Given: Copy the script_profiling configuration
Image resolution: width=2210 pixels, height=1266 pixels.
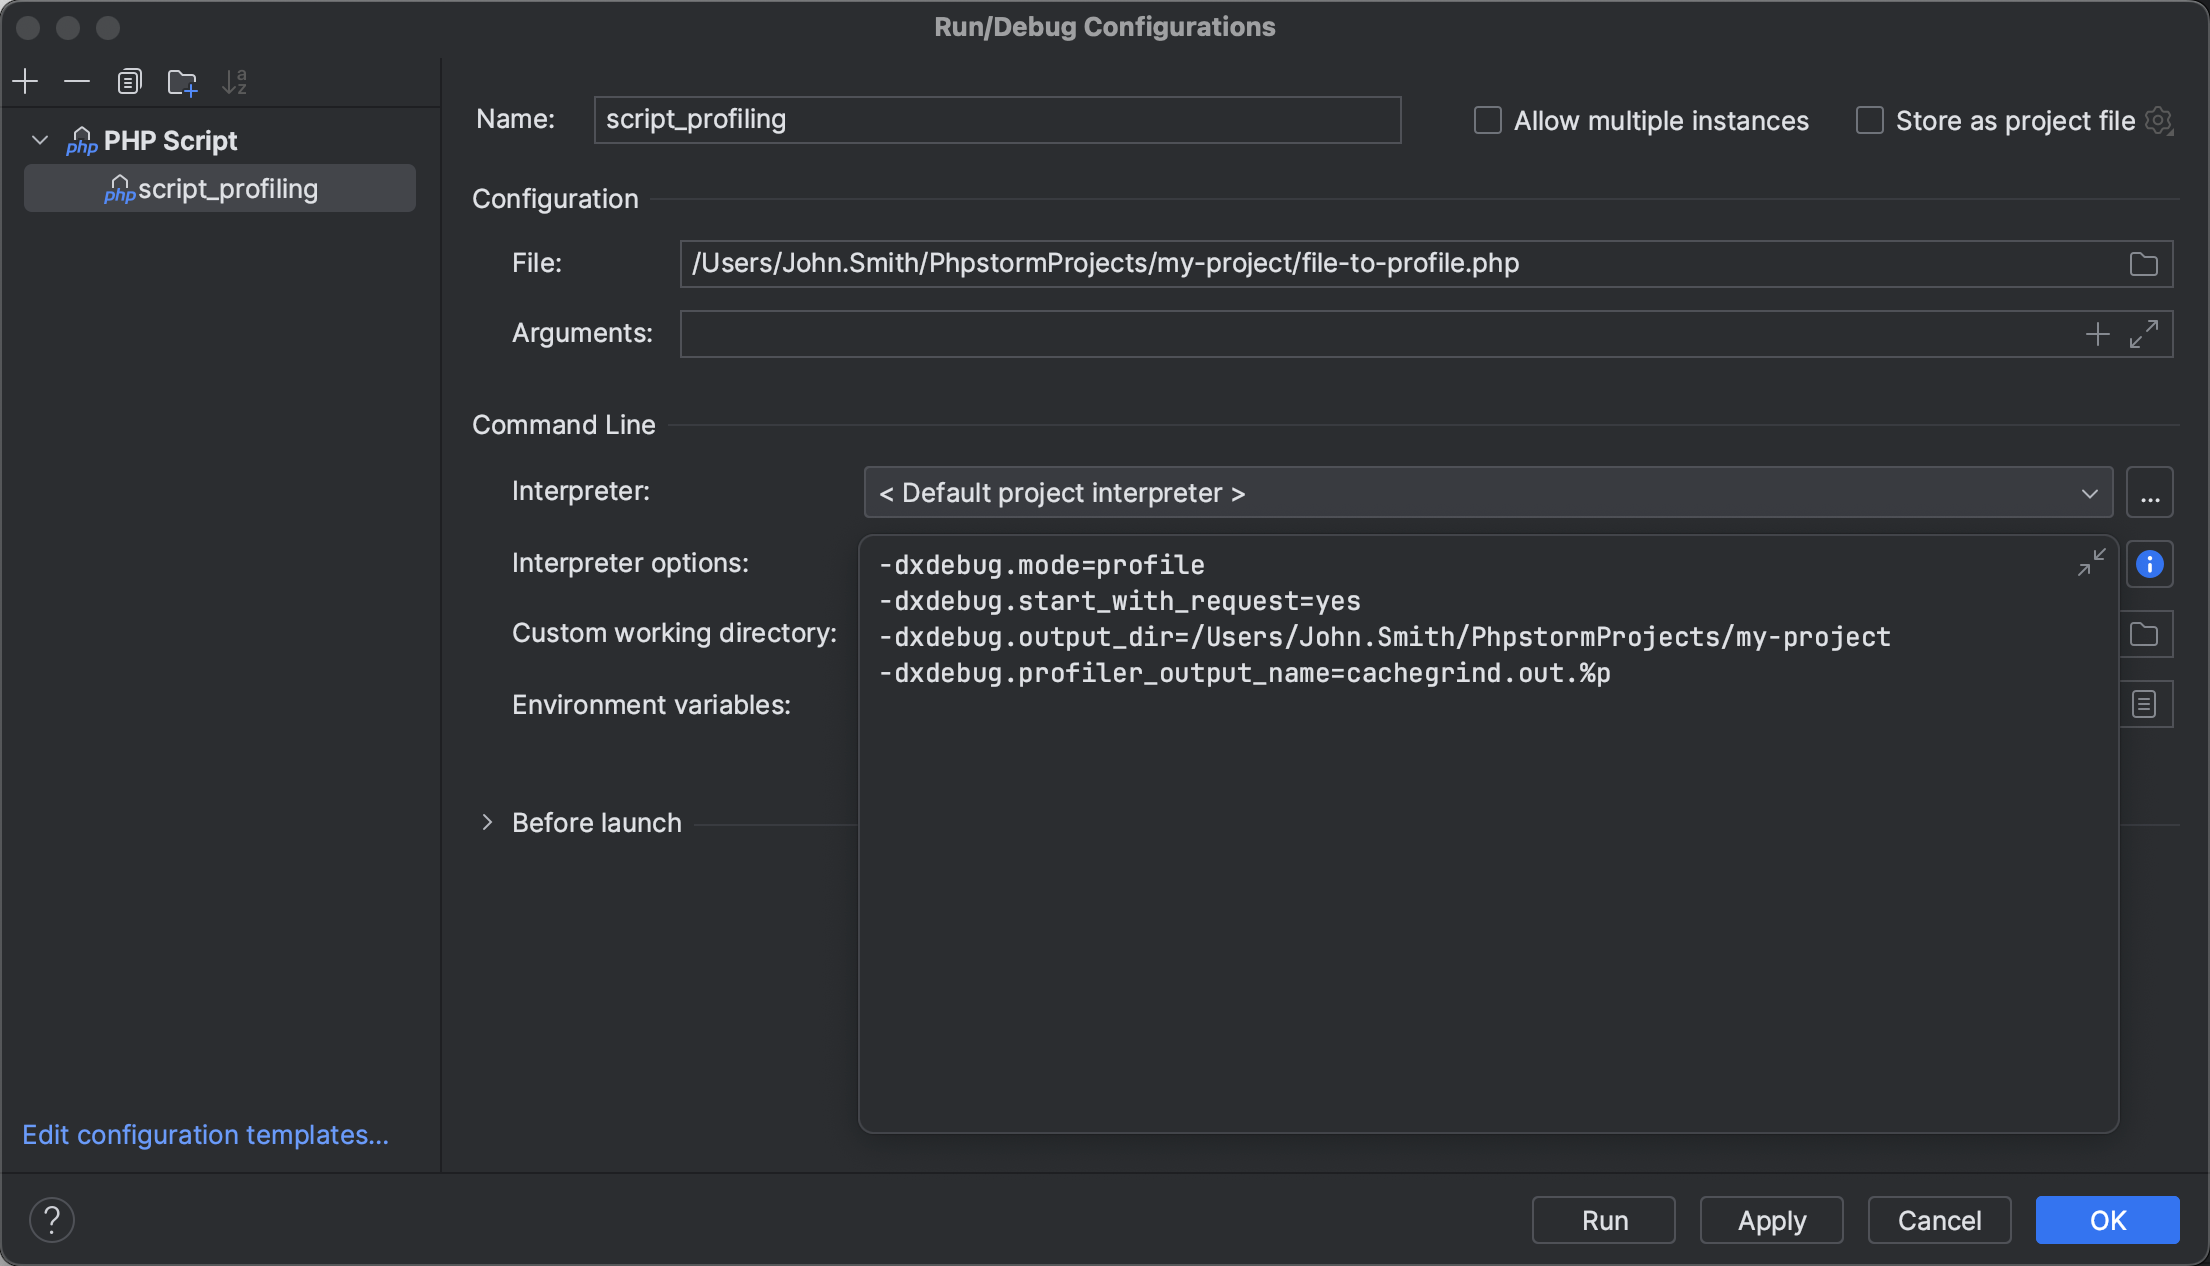Looking at the screenshot, I should [129, 81].
